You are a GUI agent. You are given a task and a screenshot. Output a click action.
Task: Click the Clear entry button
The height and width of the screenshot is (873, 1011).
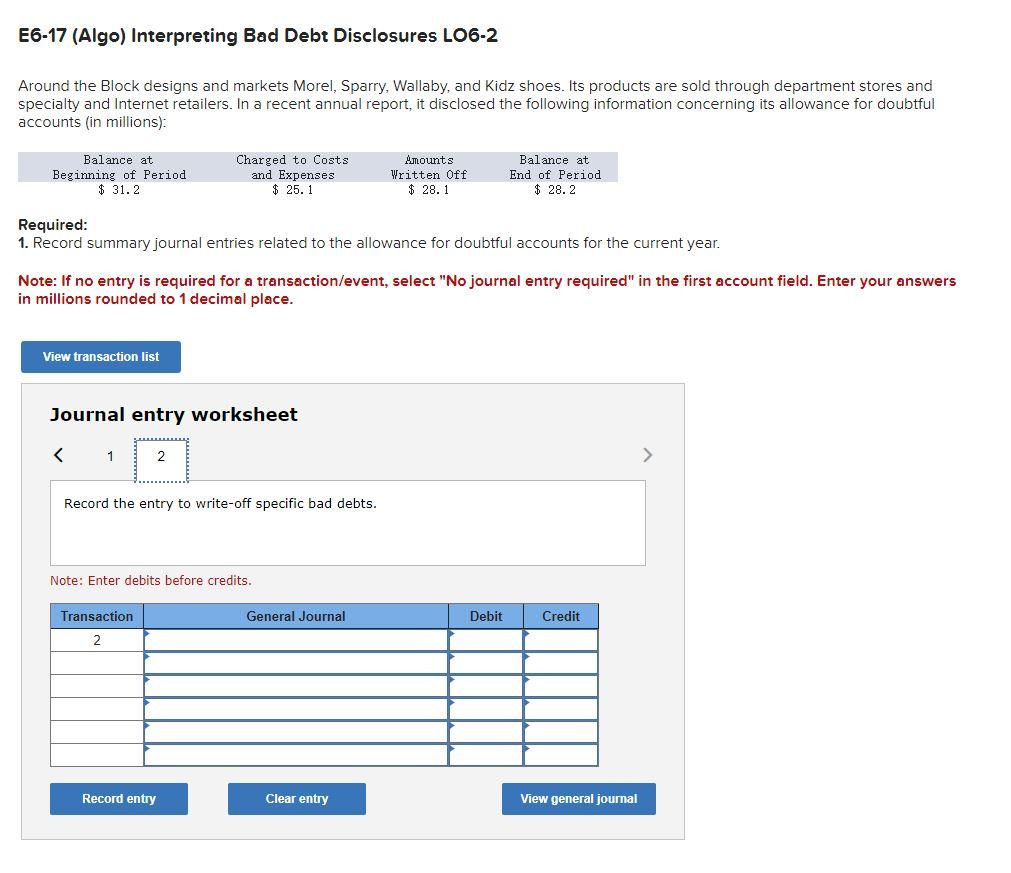pyautogui.click(x=296, y=798)
